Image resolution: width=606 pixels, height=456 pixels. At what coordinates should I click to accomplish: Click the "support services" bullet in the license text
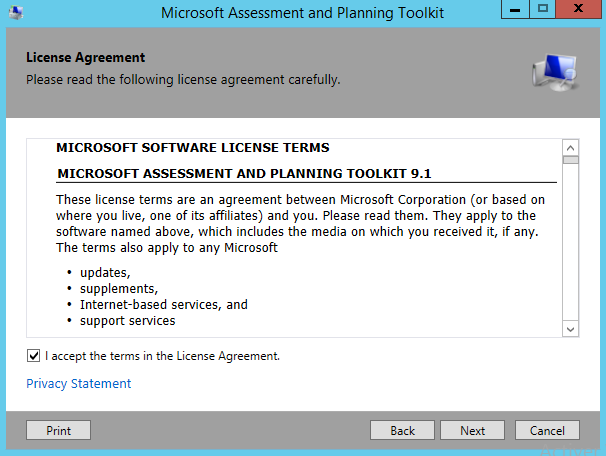[127, 321]
